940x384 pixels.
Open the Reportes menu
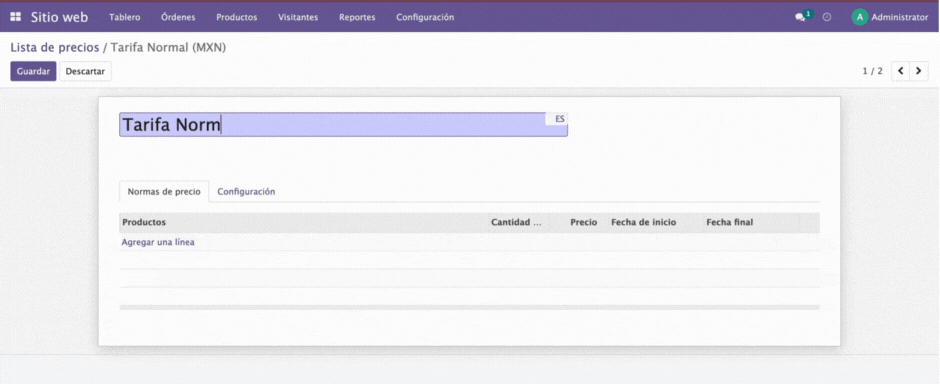357,17
